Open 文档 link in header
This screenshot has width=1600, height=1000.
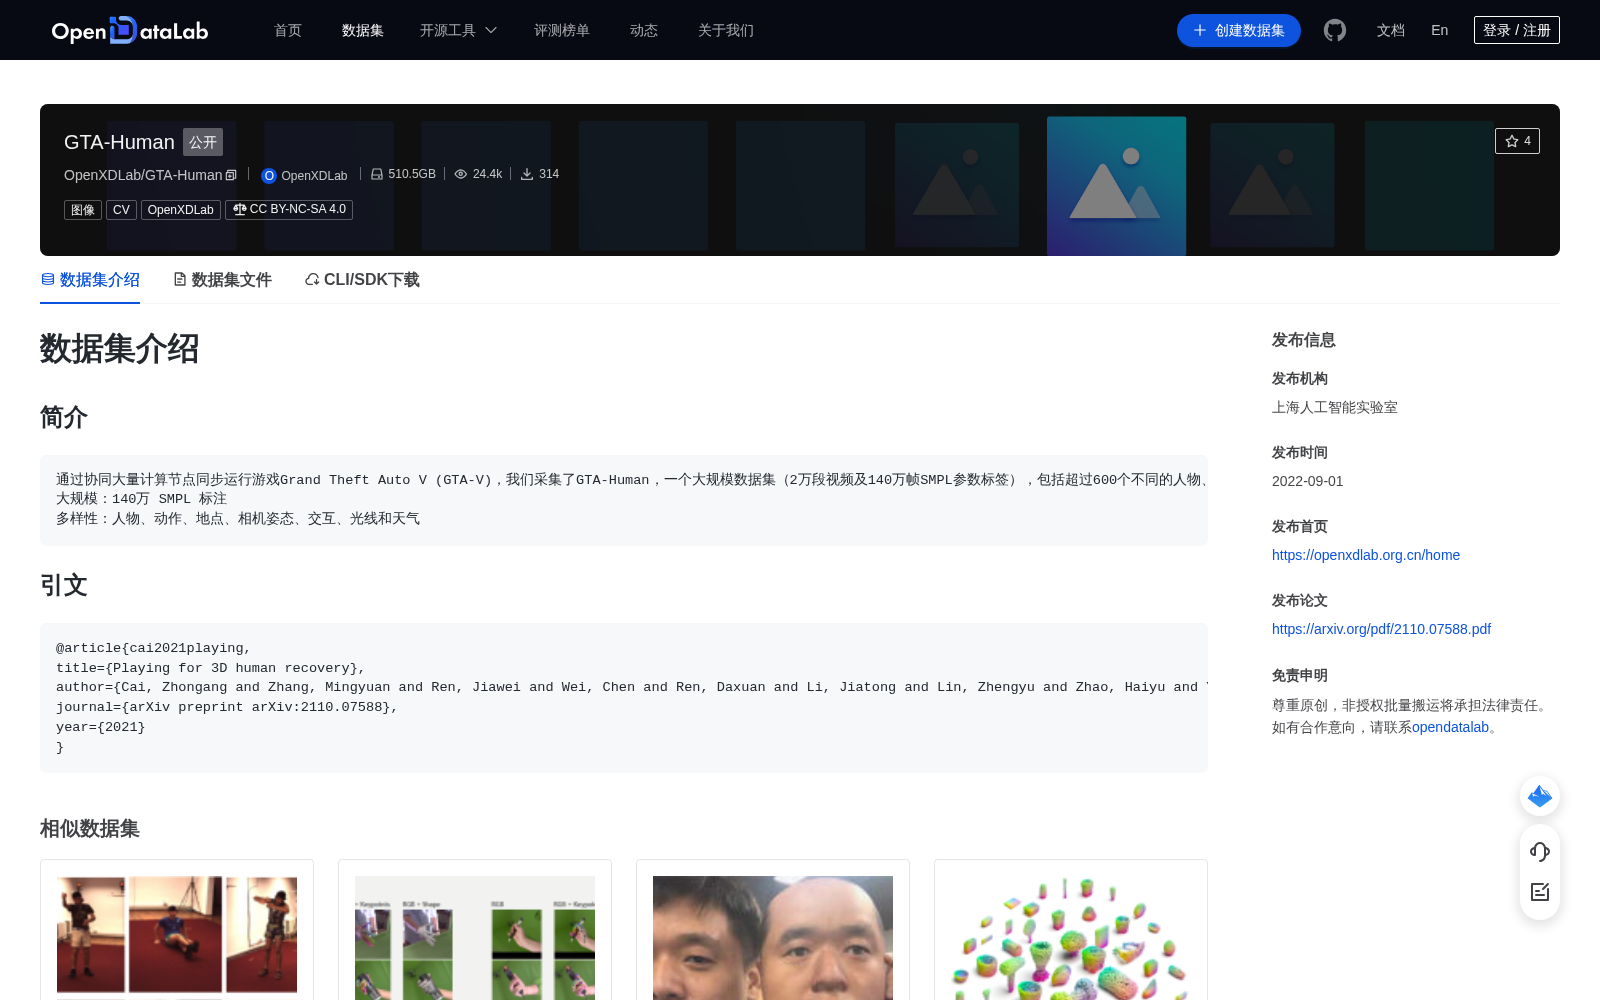click(1391, 30)
